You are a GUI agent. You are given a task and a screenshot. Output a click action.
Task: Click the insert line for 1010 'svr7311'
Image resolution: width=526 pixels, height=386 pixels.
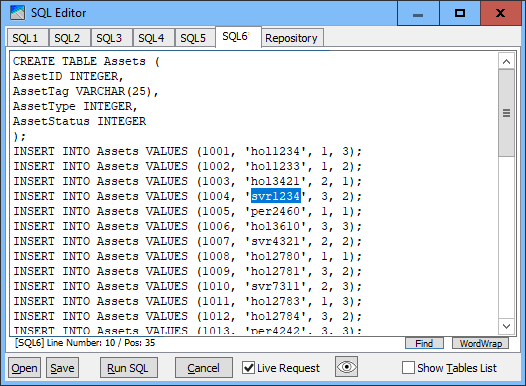tap(188, 286)
